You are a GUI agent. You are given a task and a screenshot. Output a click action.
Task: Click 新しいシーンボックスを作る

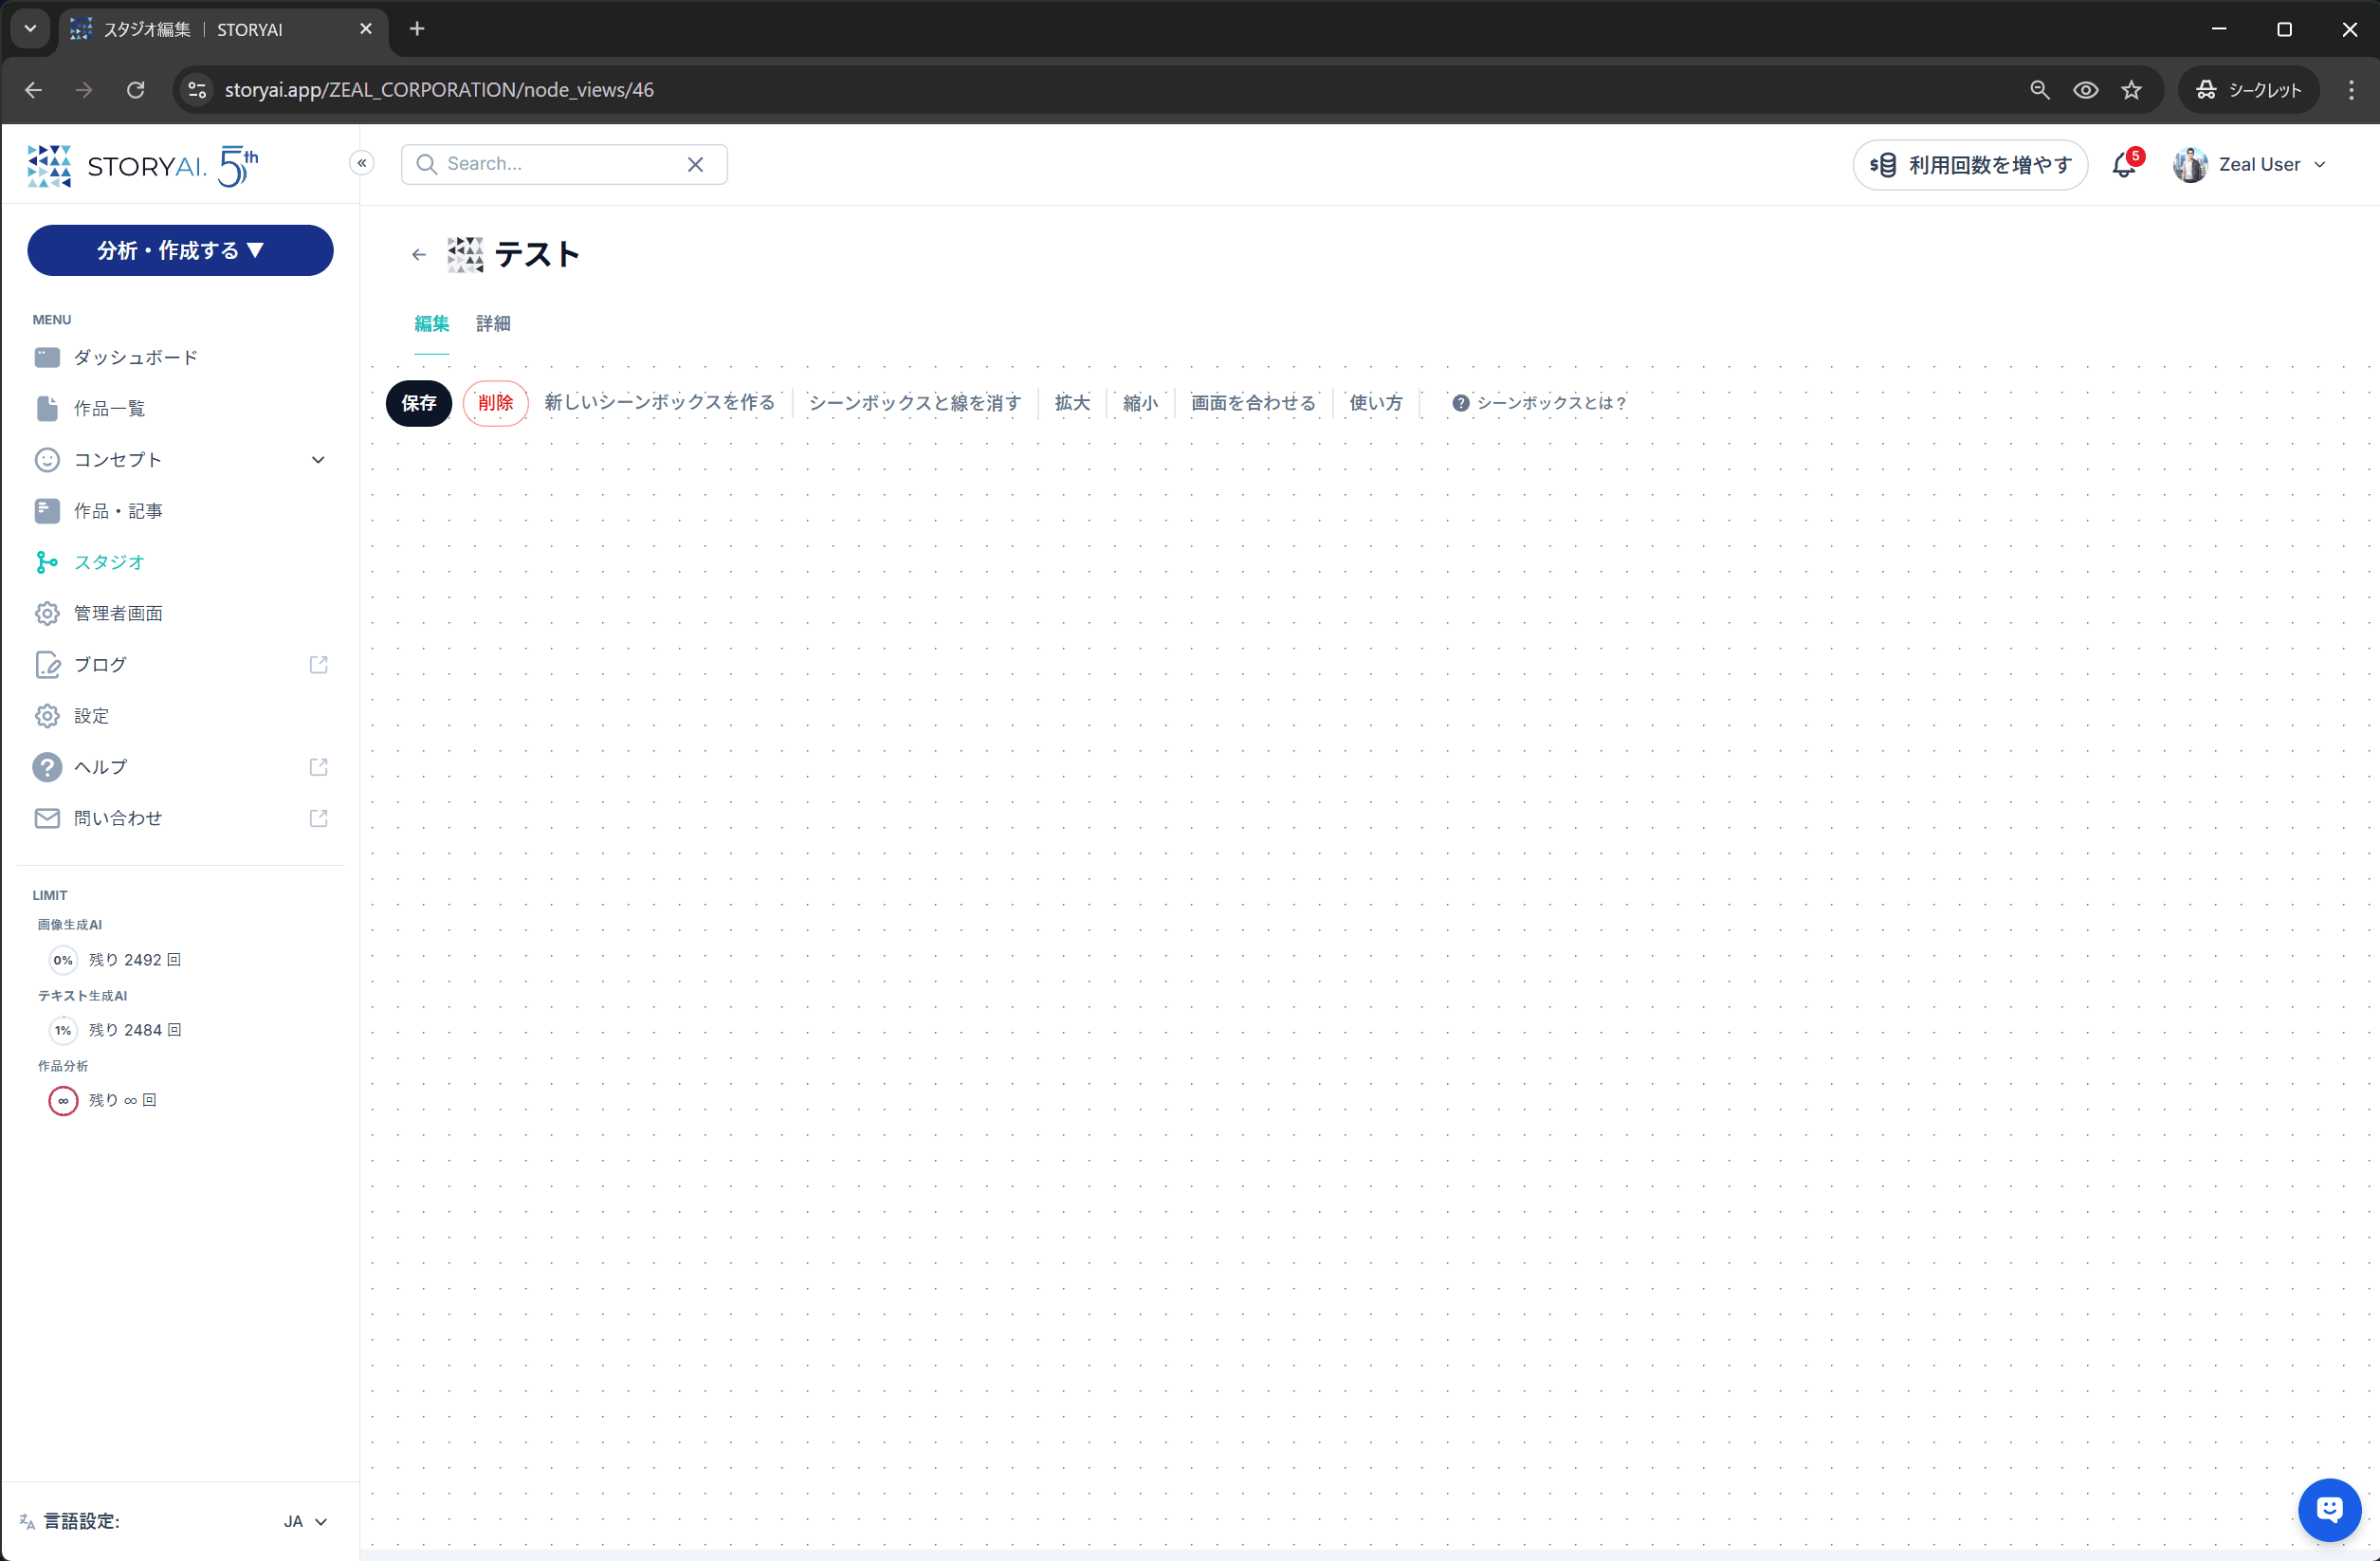coord(660,402)
